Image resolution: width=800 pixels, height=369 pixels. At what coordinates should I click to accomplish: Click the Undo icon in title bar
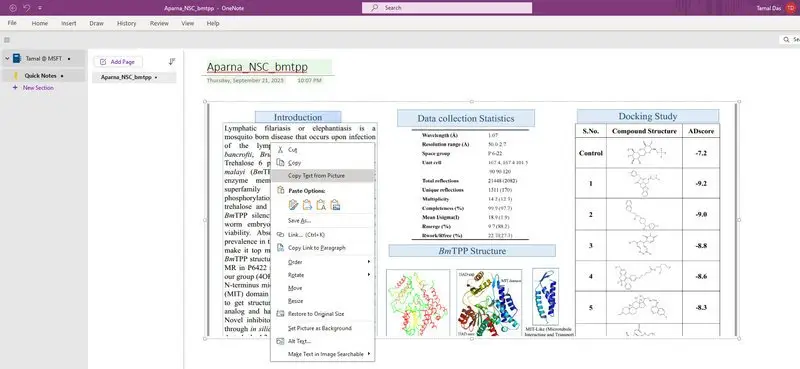point(27,8)
